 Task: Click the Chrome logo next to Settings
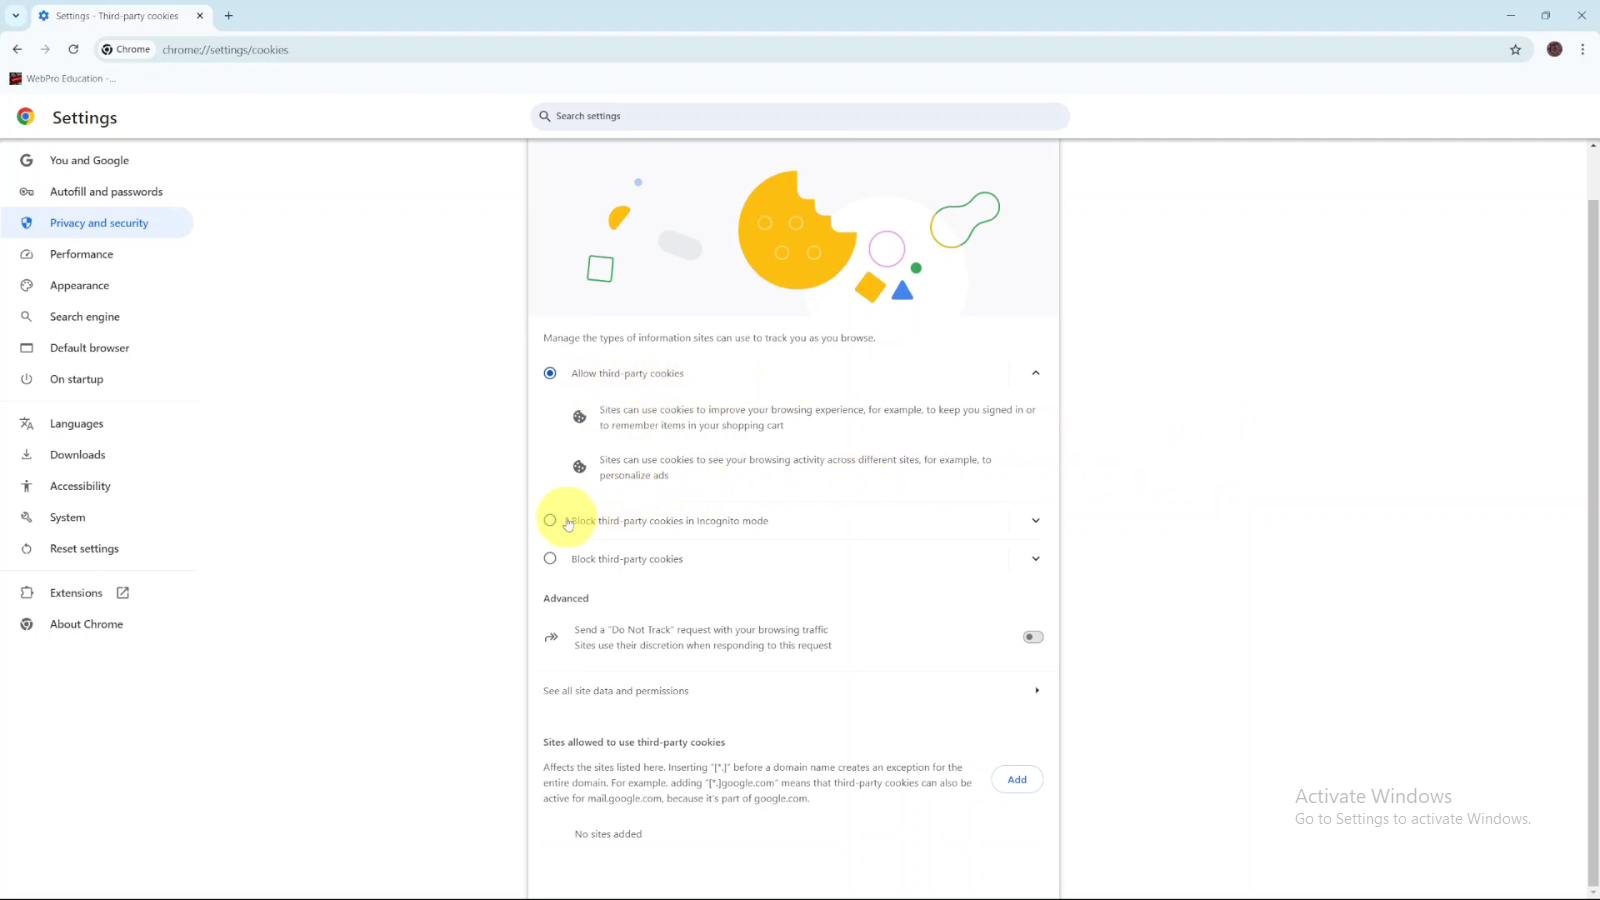click(26, 117)
